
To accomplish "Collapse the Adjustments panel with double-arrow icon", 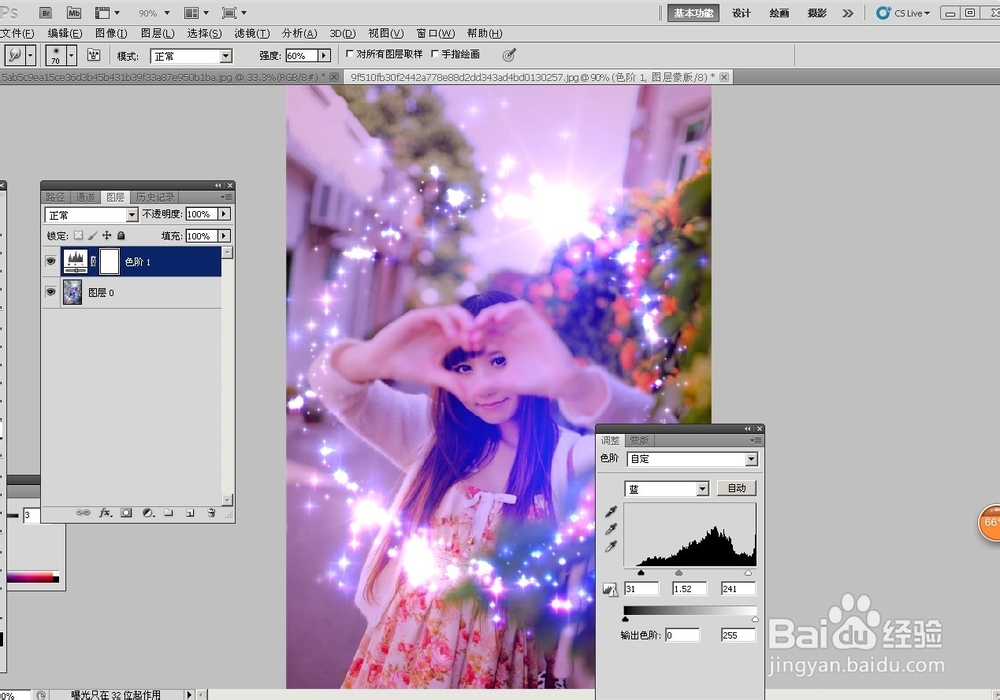I will (747, 429).
